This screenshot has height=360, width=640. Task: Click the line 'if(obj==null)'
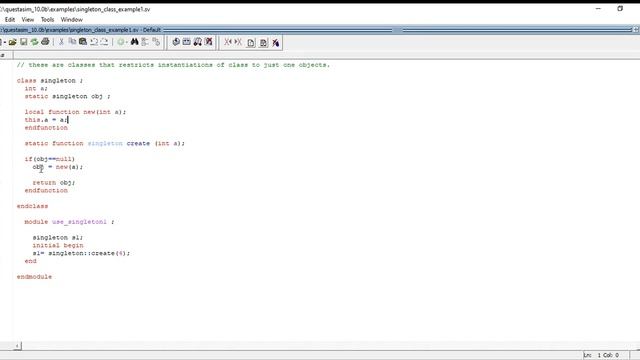(49, 159)
